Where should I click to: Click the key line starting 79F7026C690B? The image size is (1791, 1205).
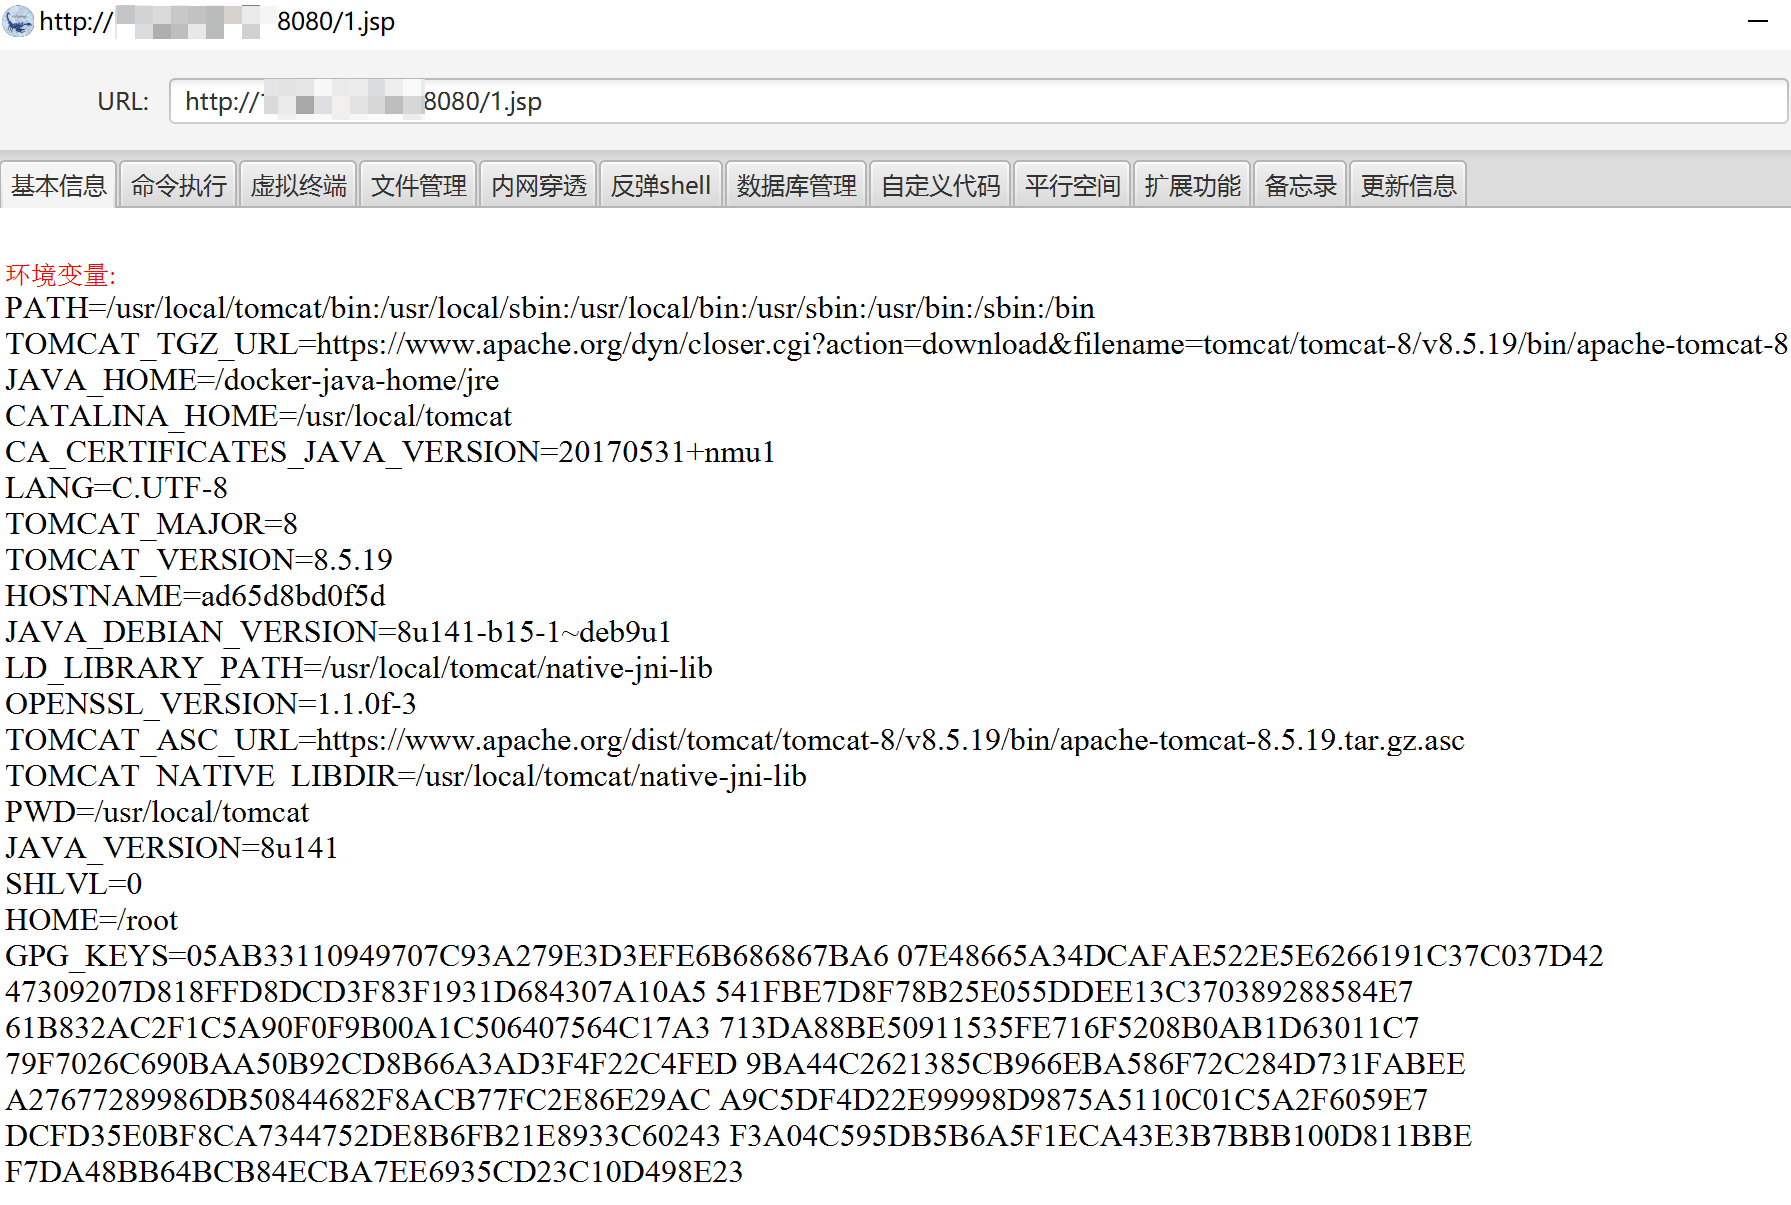click(735, 1064)
